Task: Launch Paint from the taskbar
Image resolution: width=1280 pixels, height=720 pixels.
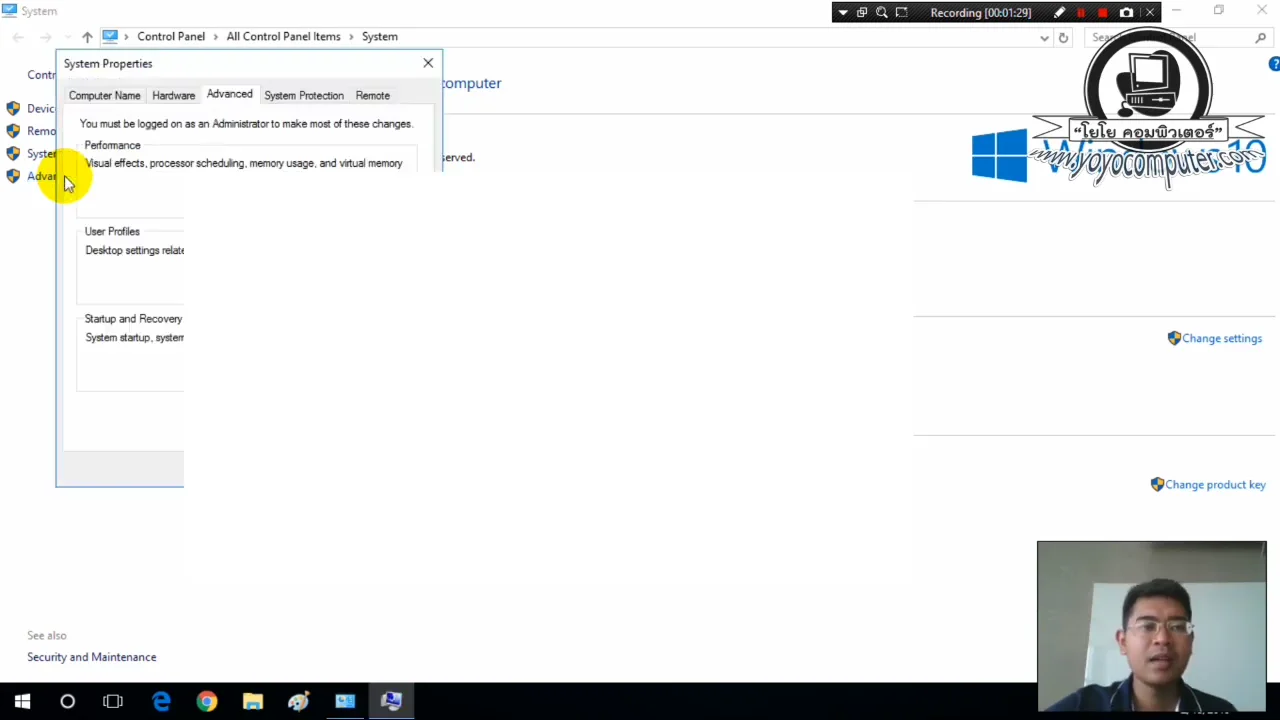Action: click(298, 701)
